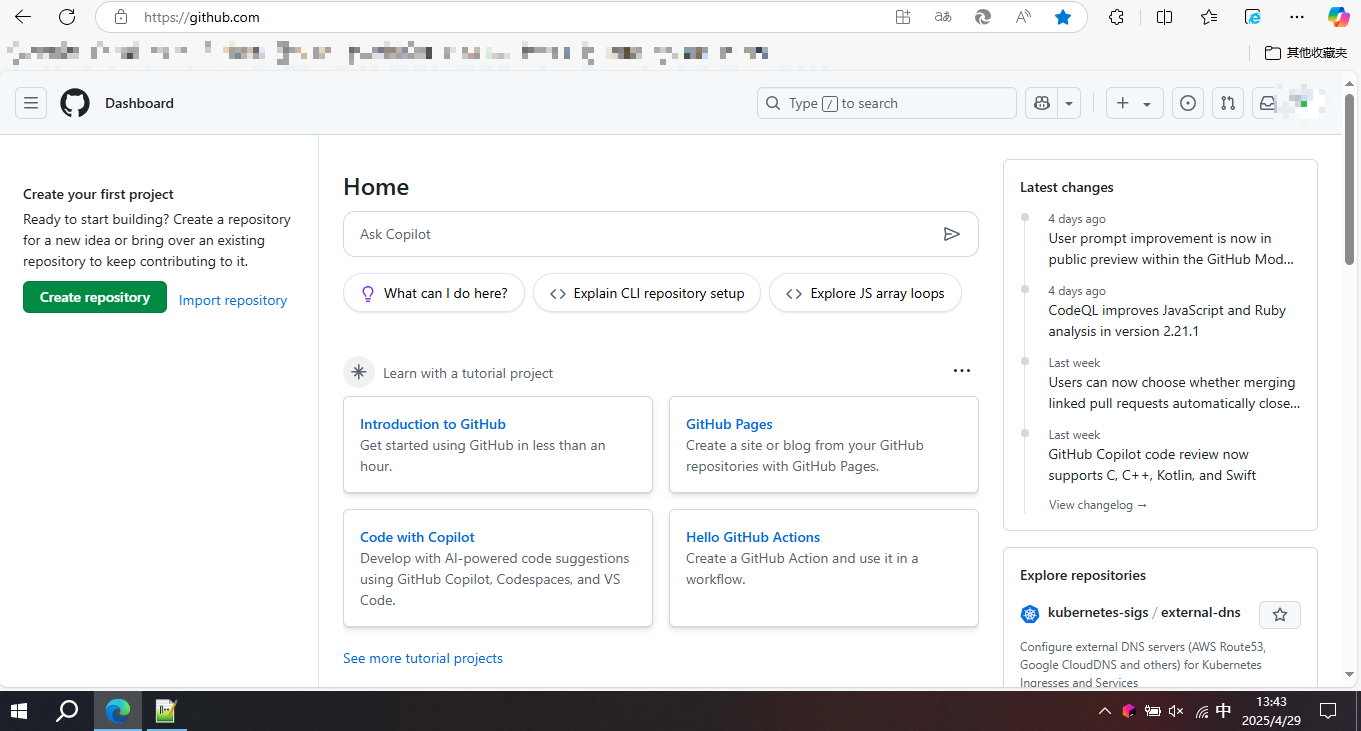The width and height of the screenshot is (1361, 731).
Task: Open Edge Settings and more ellipsis menu
Action: (x=1297, y=17)
